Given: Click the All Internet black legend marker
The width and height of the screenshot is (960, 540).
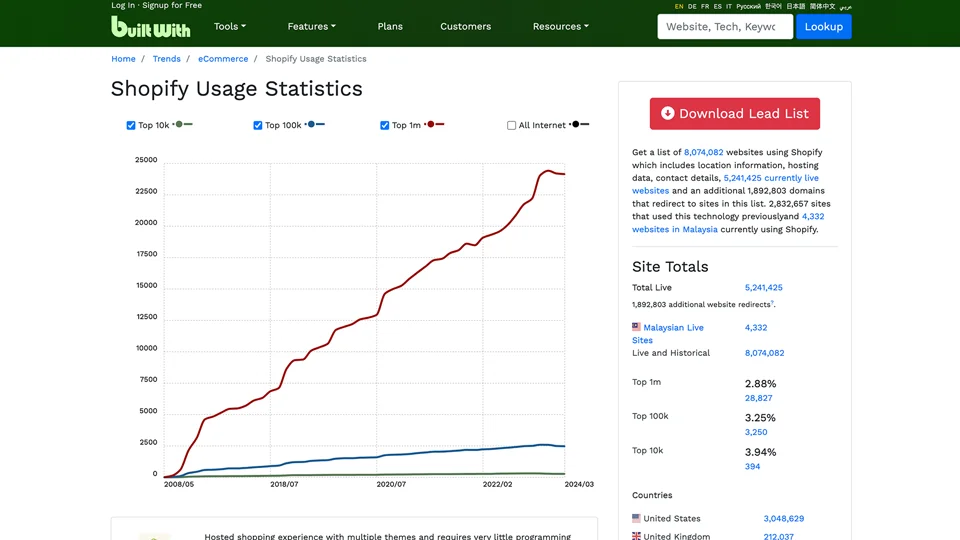Looking at the screenshot, I should coord(579,124).
